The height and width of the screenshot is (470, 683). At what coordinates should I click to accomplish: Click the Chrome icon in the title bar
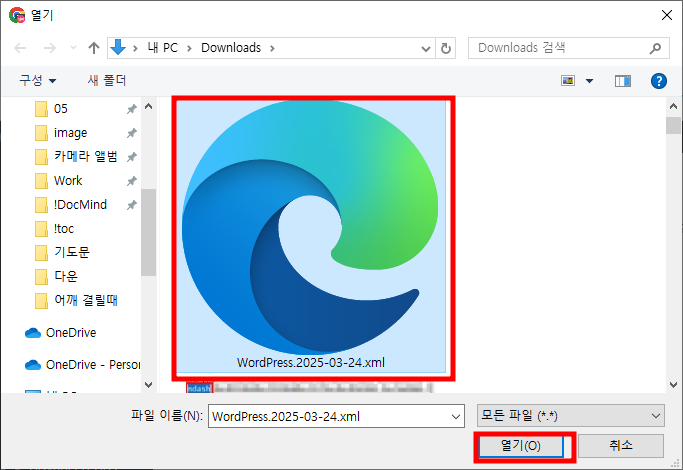tap(17, 15)
